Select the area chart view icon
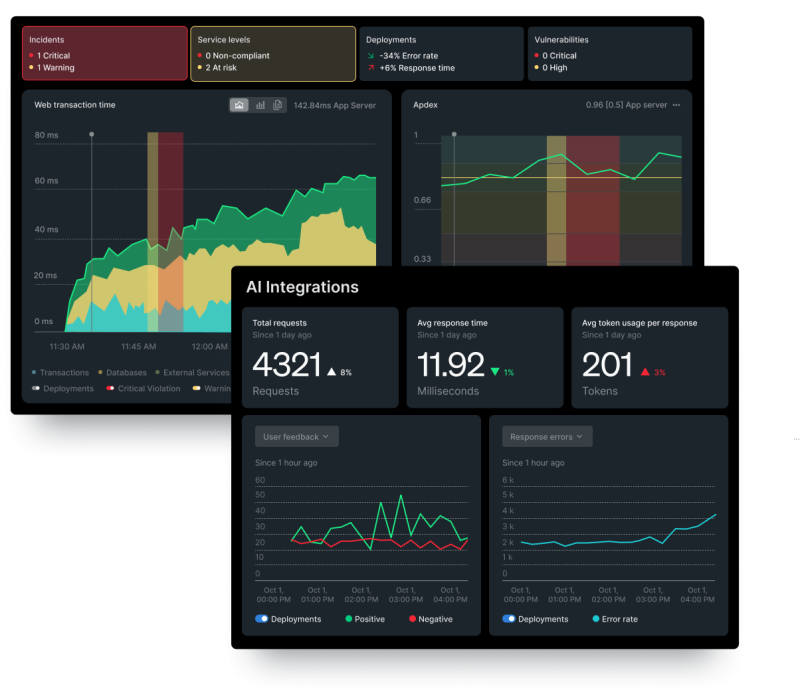800x694 pixels. (239, 105)
